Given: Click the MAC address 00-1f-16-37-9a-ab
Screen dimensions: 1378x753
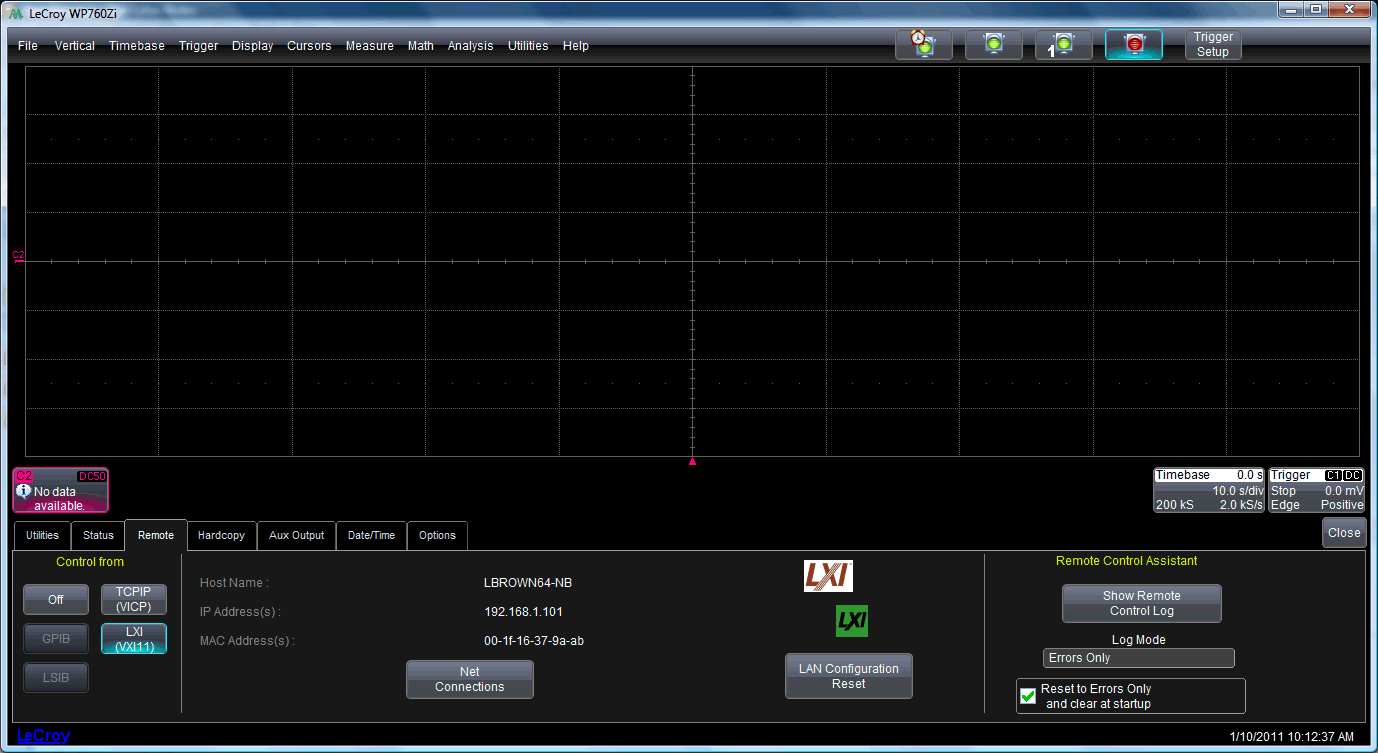Looking at the screenshot, I should pyautogui.click(x=534, y=641).
